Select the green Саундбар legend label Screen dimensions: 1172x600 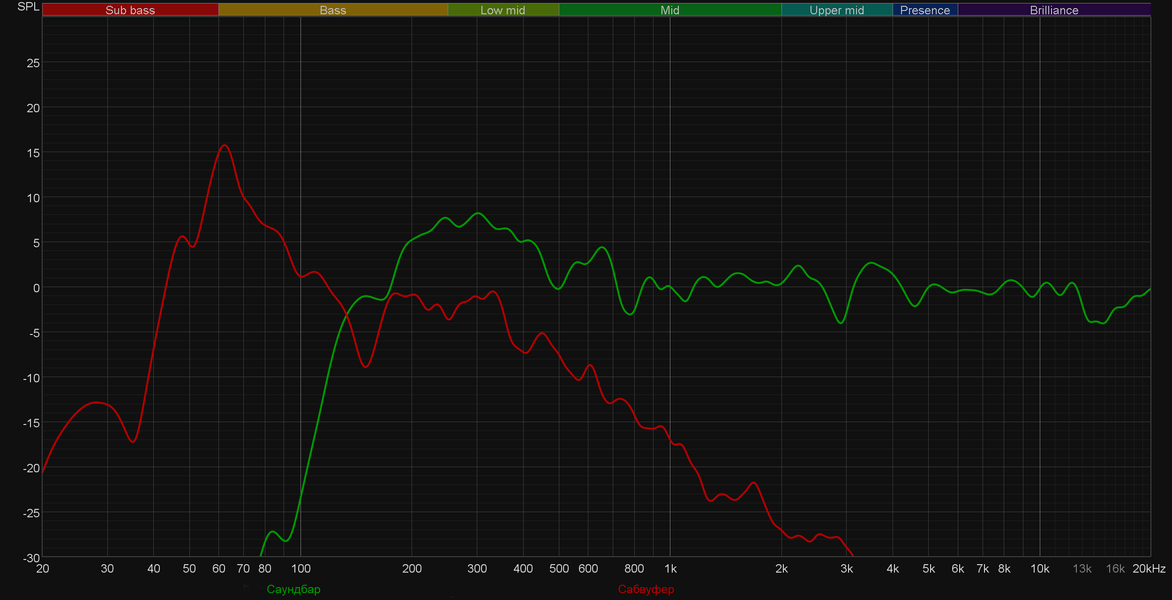(293, 590)
